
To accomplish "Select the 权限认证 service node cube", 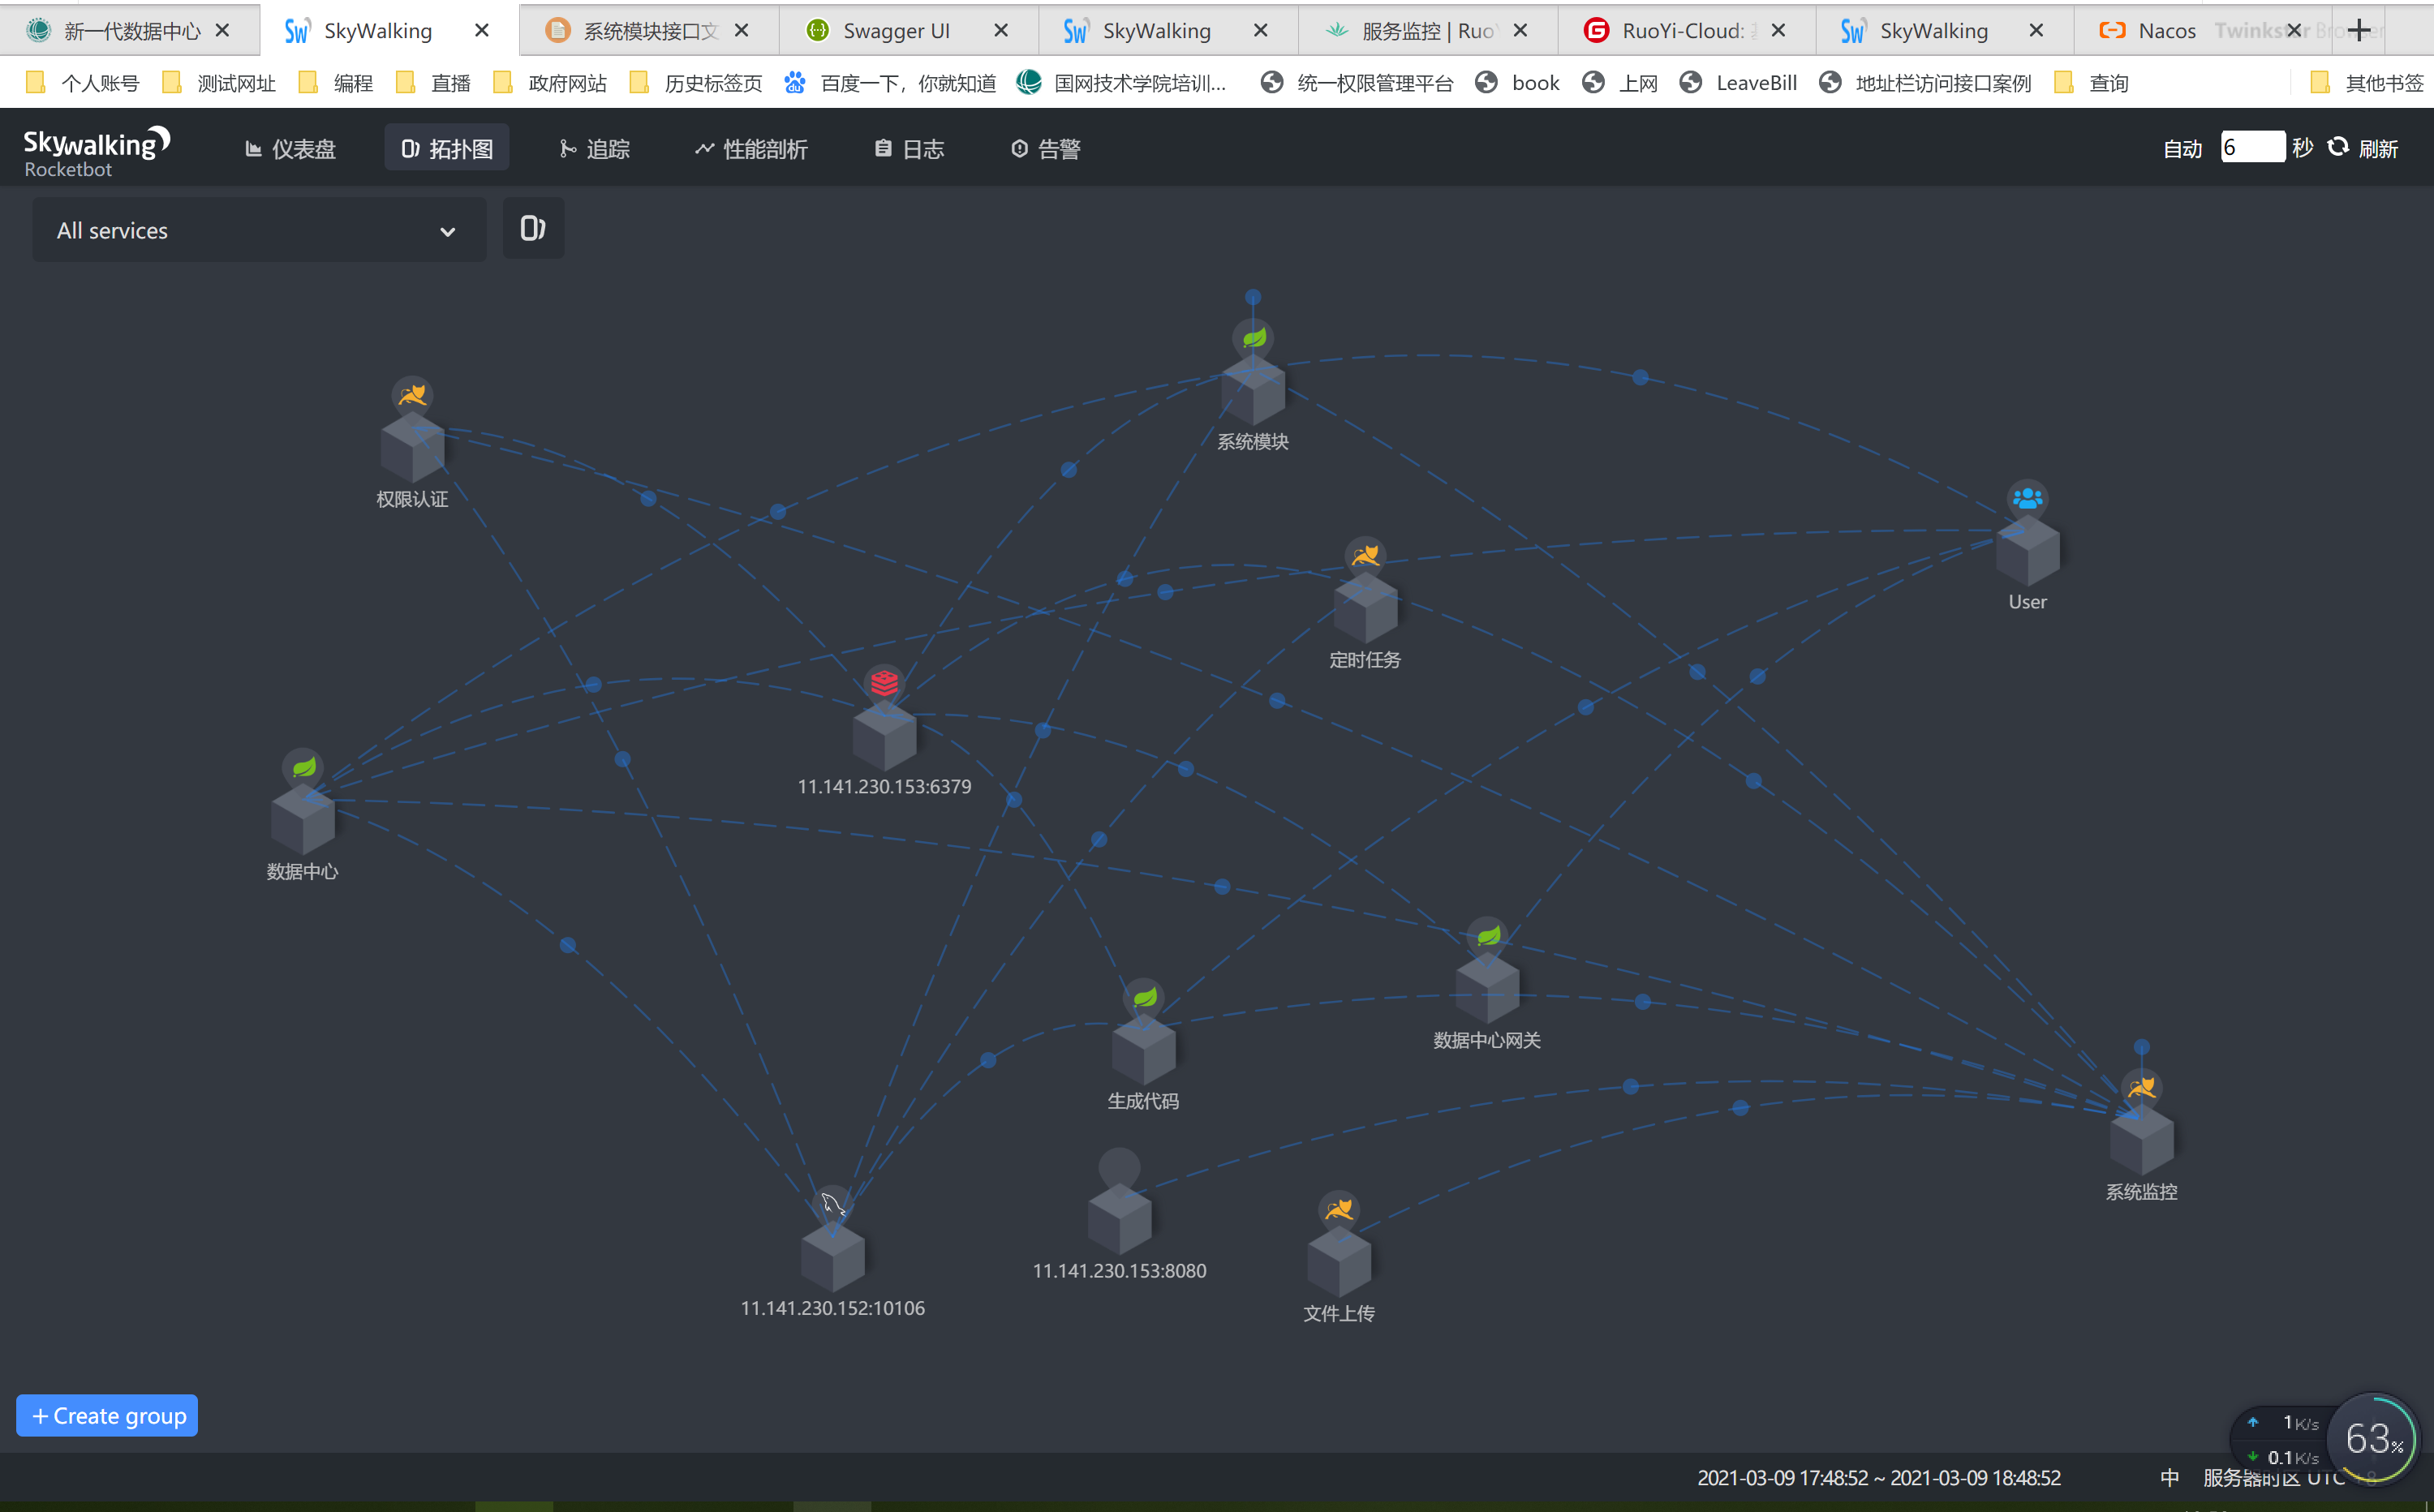I will pos(412,449).
